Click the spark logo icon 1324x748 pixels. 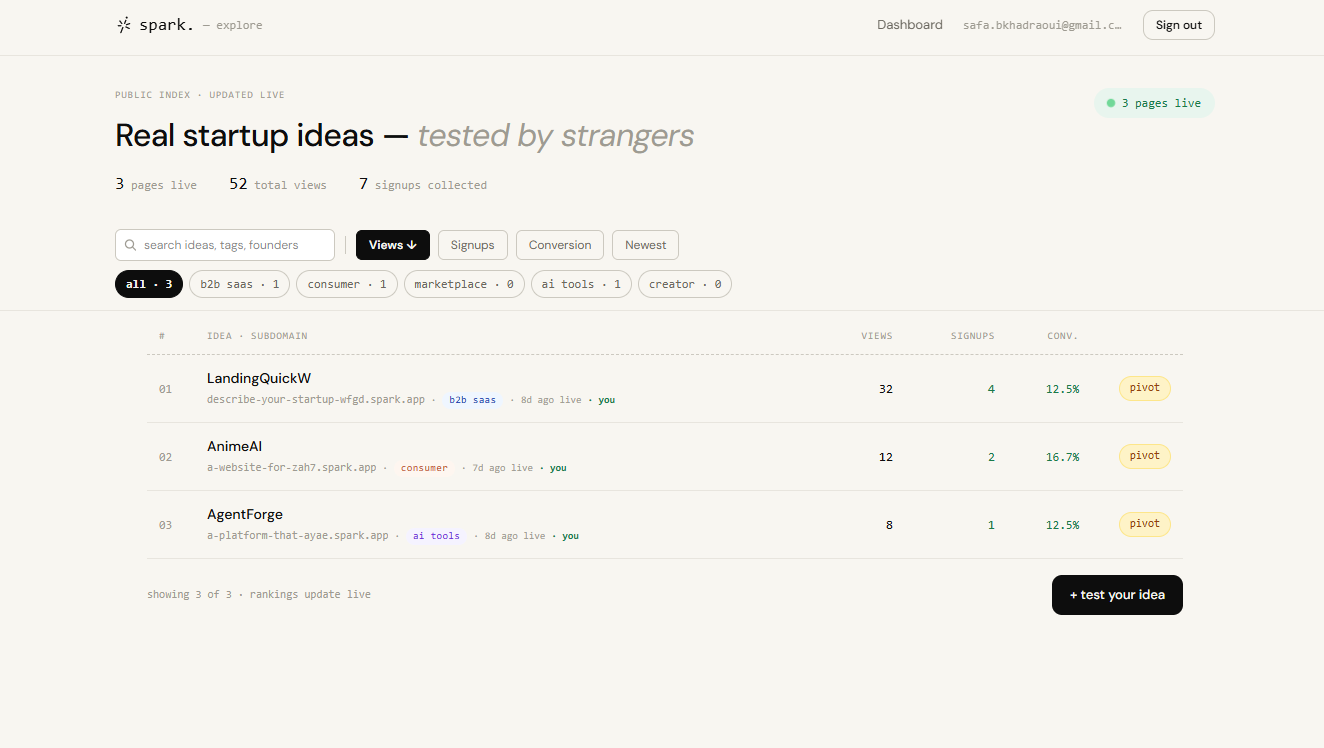124,25
